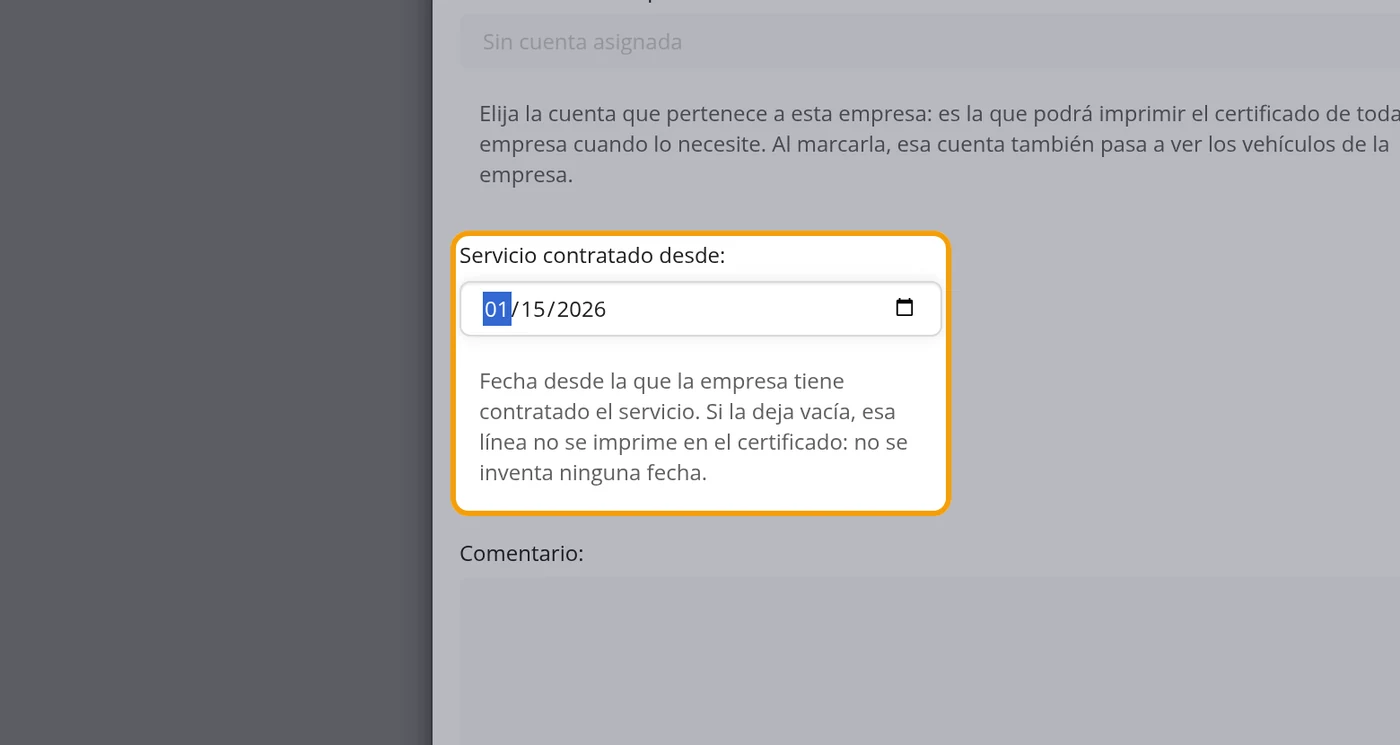Click help text starting 'Elija la cuenta que pertenece'
Viewport: 1400px width, 745px height.
pyautogui.click(x=939, y=144)
